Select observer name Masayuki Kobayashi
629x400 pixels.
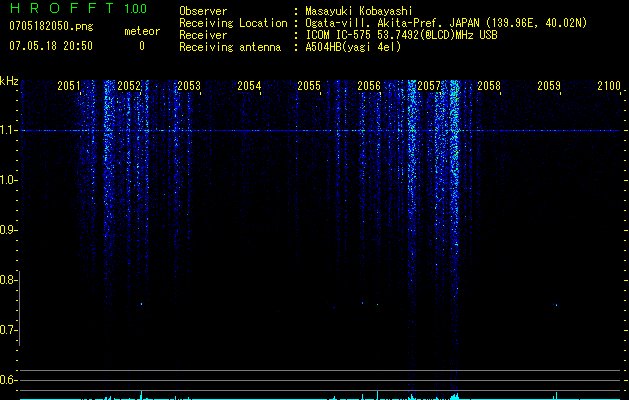coord(359,11)
